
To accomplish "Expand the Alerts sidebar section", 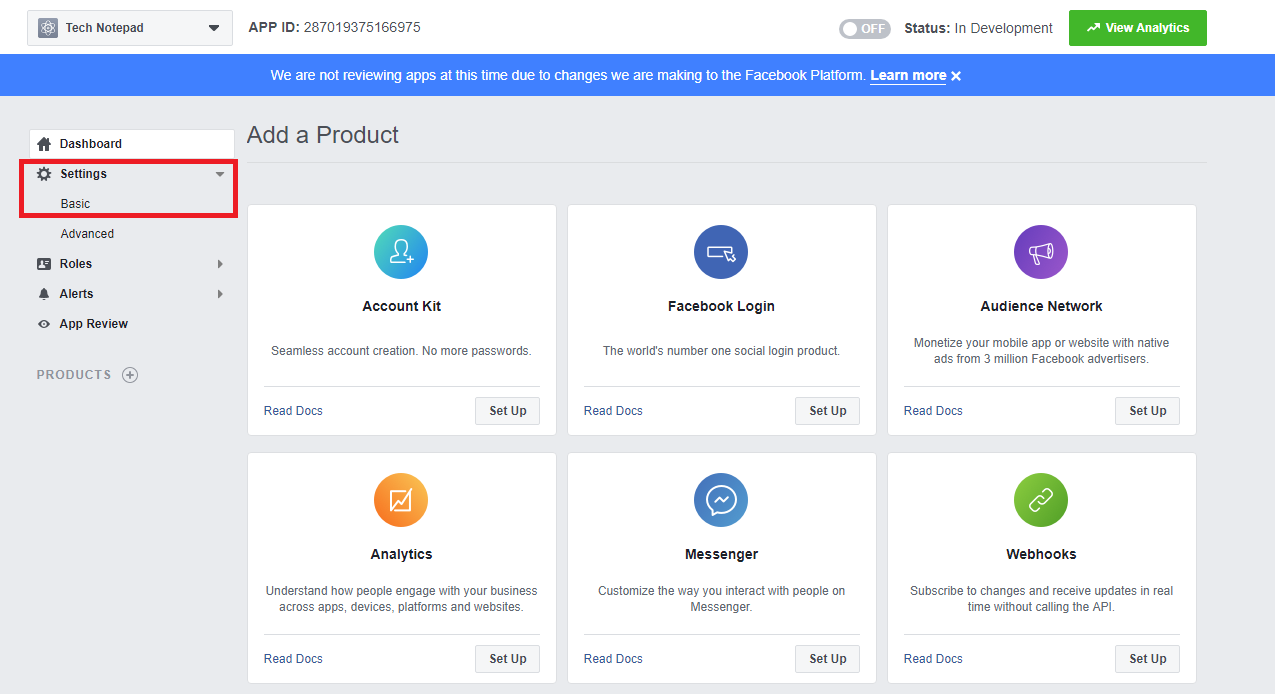I will click(220, 294).
